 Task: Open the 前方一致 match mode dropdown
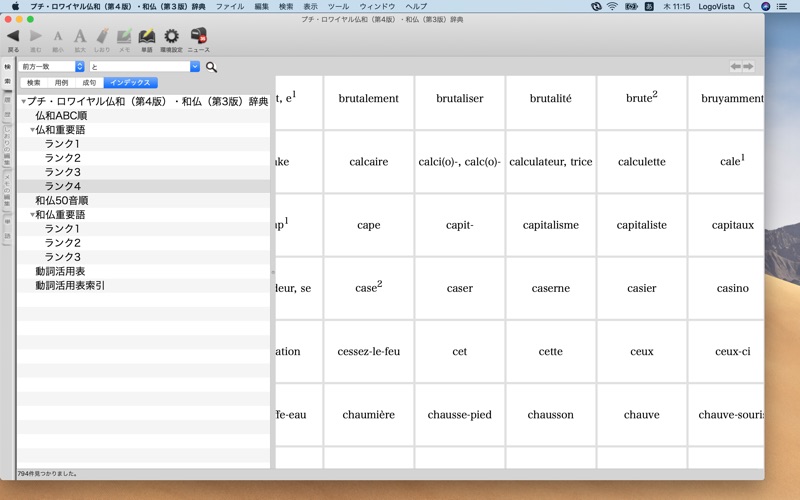[51, 66]
